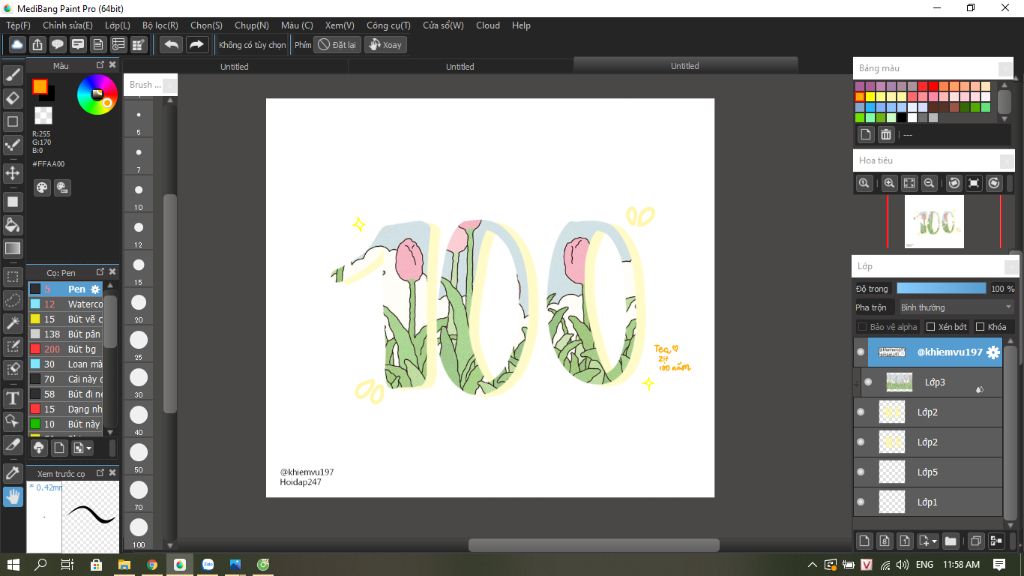
Task: Click the horizontal canvas scrollbar
Action: [x=594, y=545]
